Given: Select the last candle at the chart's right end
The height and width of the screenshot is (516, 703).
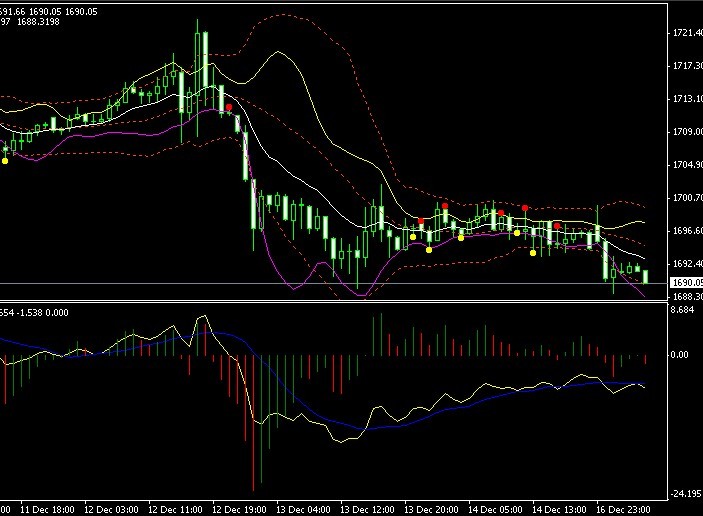Looking at the screenshot, I should click(646, 277).
